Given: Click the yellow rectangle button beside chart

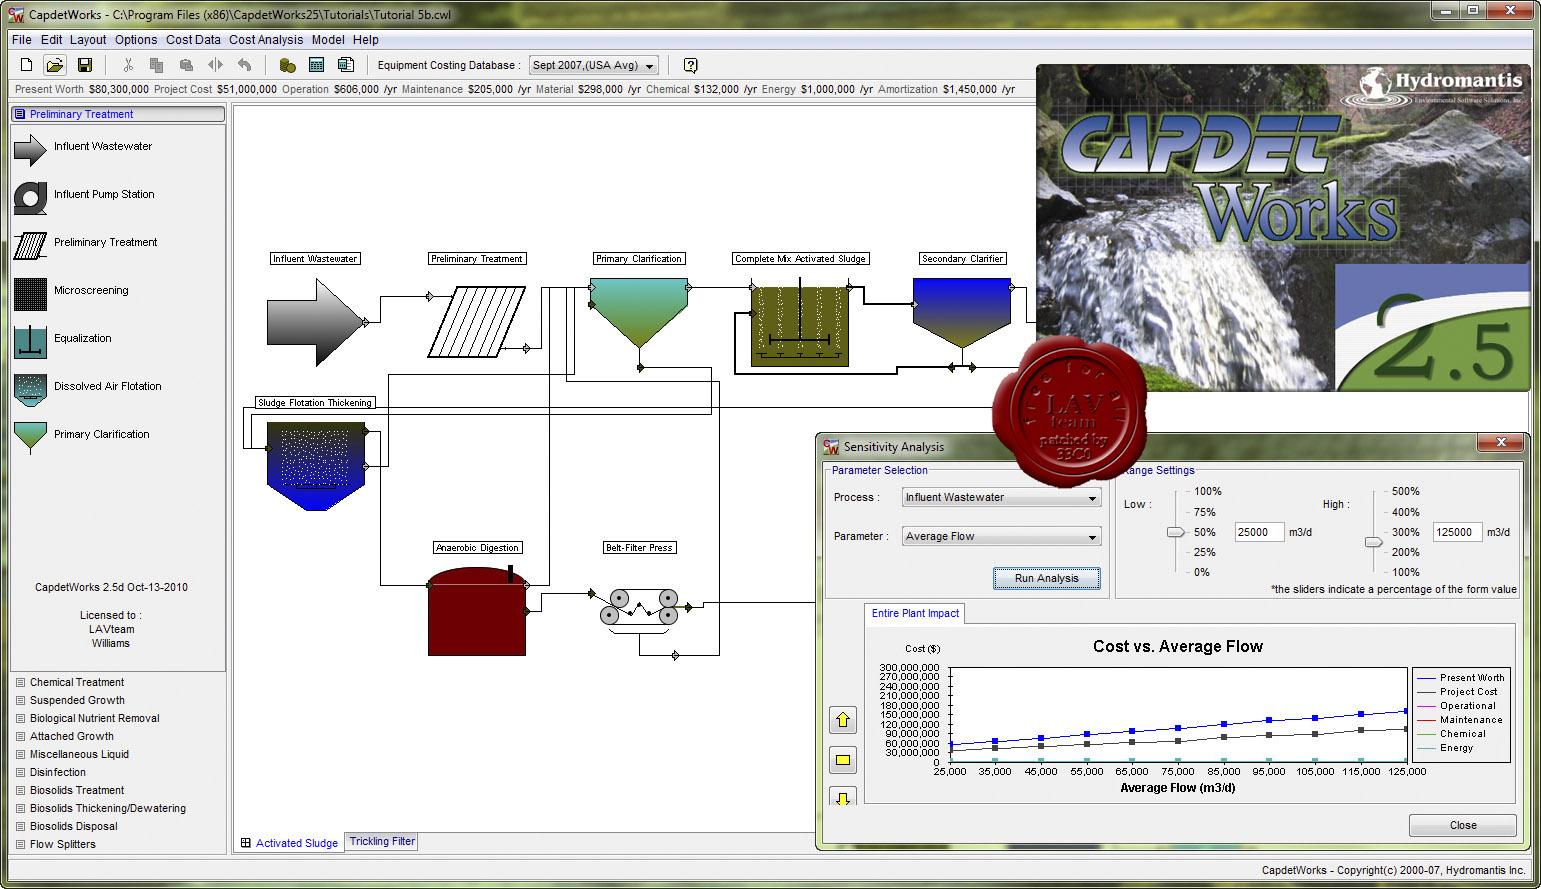Looking at the screenshot, I should coord(843,760).
